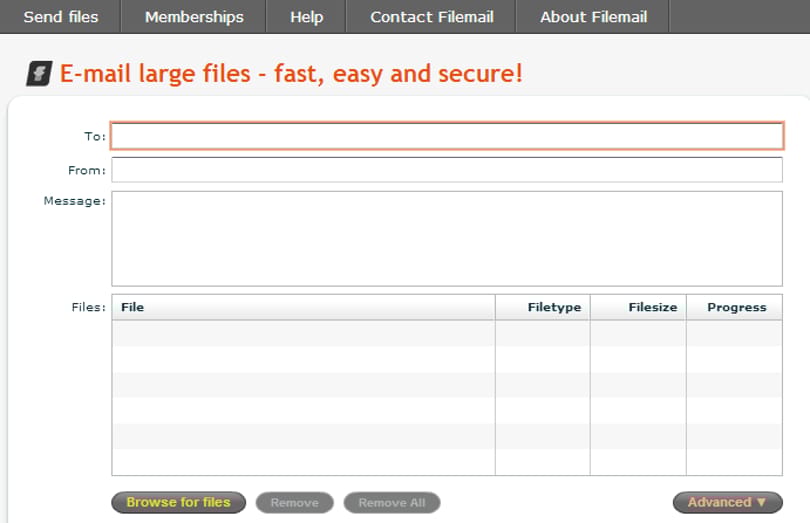Viewport: 810px width, 523px height.
Task: Select the last row in files list
Action: (447, 462)
